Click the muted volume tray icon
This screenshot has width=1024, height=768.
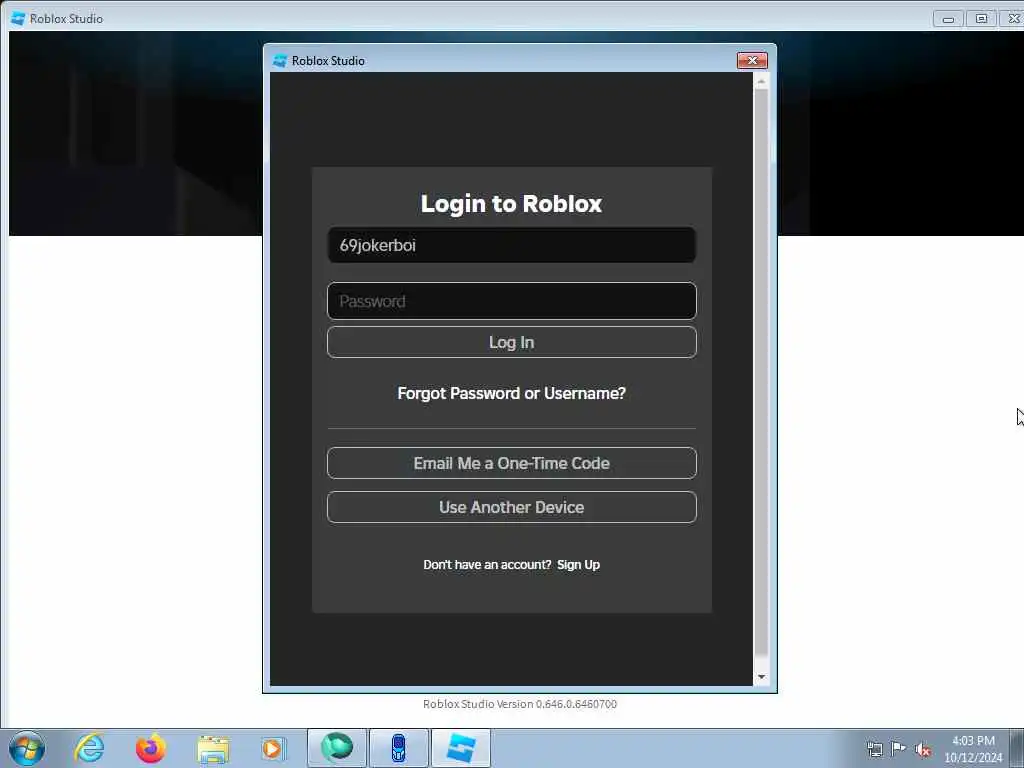point(923,749)
